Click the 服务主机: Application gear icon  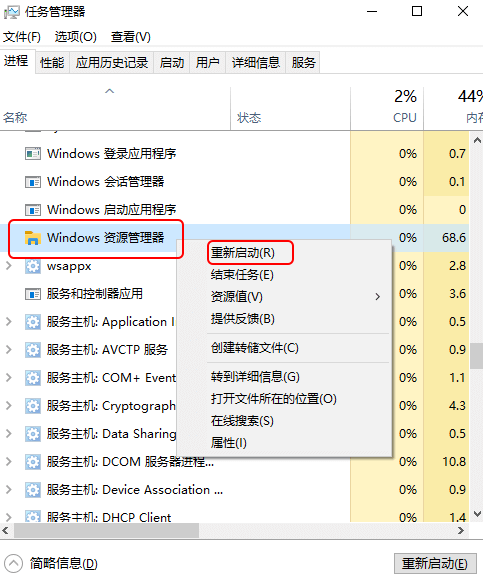[33, 322]
